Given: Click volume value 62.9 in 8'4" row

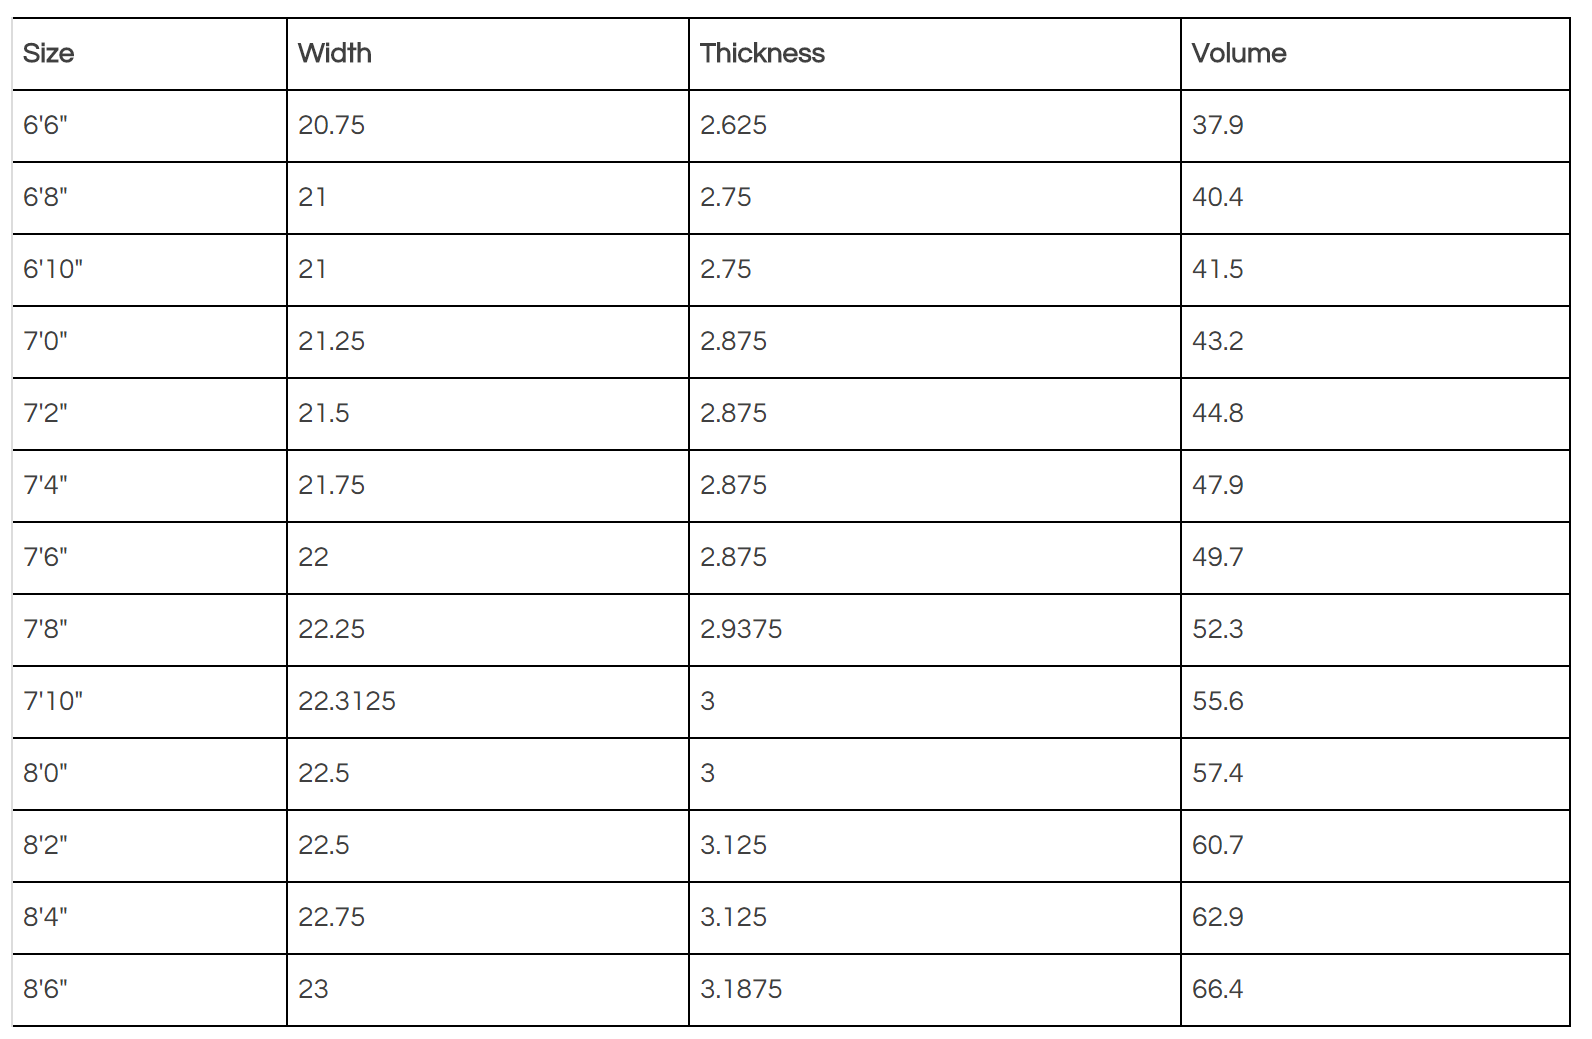Looking at the screenshot, I should click(1218, 917).
